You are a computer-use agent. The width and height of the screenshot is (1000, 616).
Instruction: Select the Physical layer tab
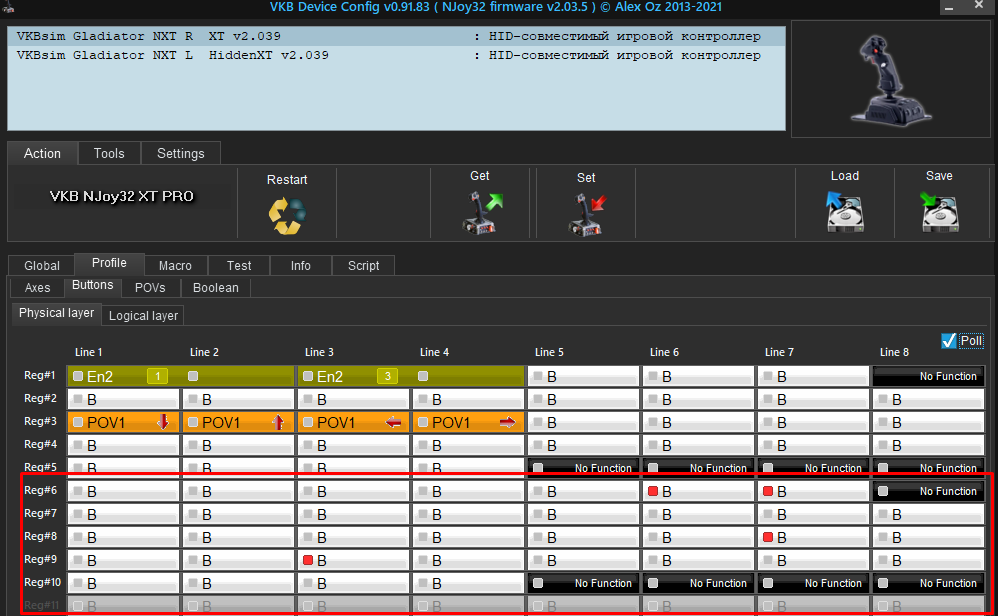(56, 313)
